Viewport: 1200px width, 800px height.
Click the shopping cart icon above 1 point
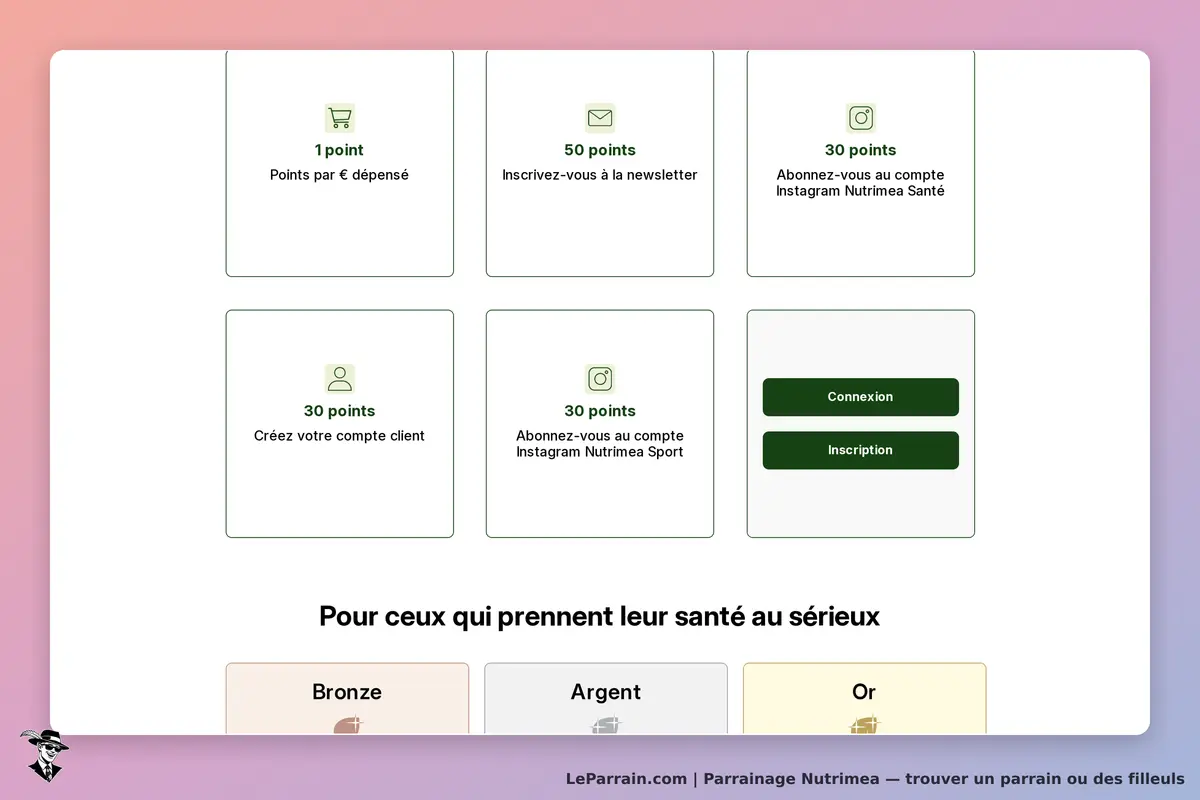(x=340, y=118)
